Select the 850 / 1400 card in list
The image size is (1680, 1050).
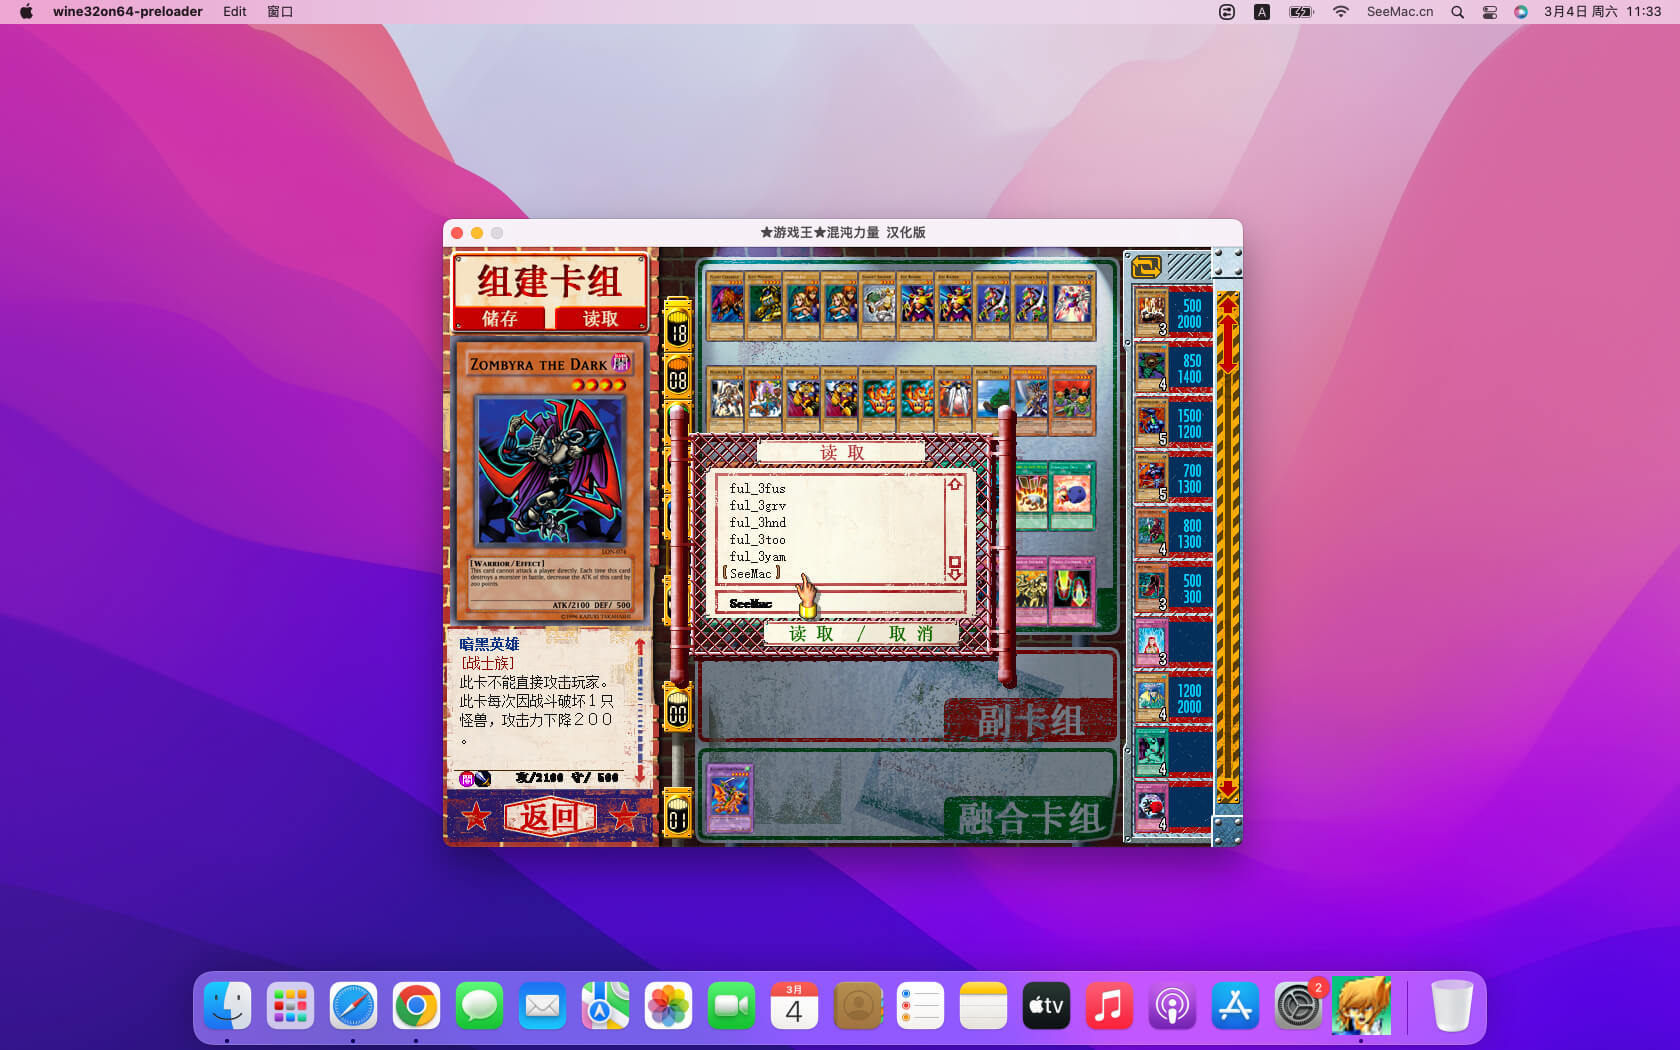(1173, 368)
